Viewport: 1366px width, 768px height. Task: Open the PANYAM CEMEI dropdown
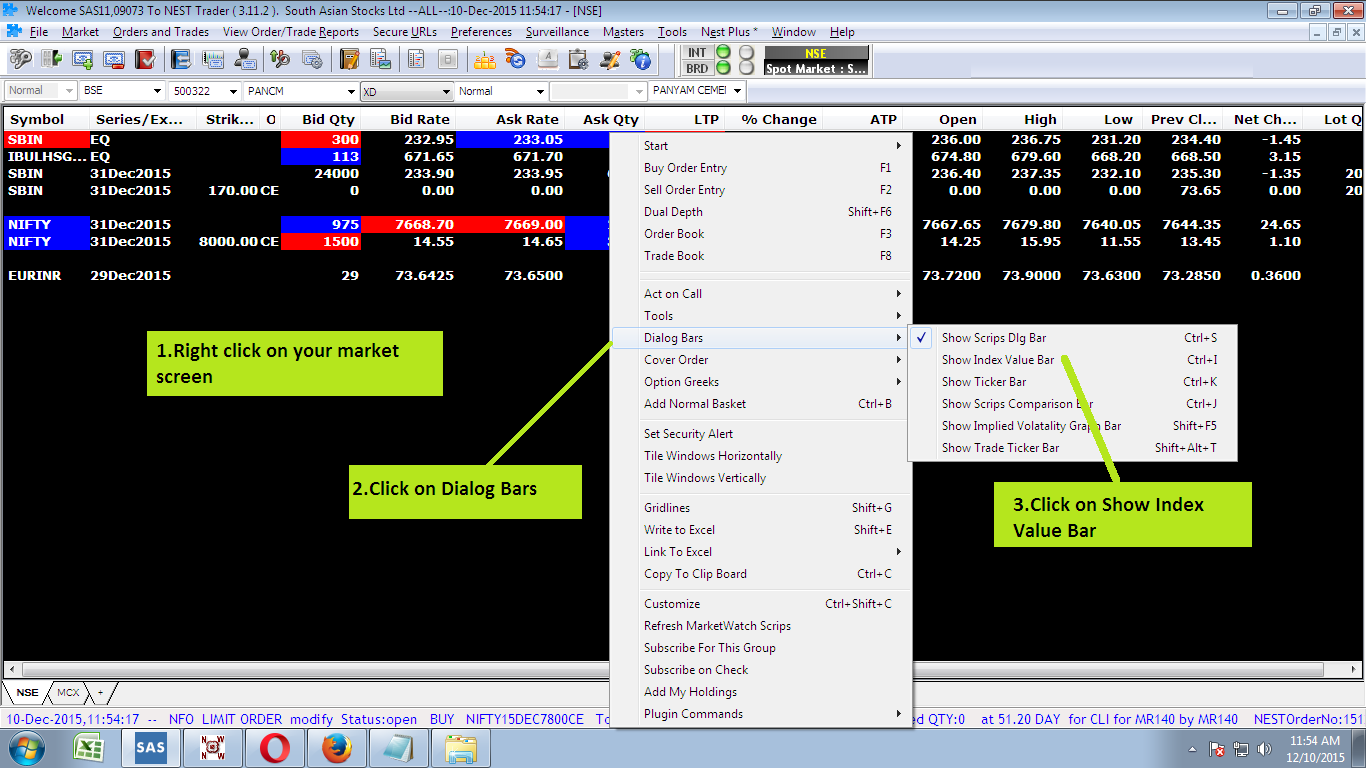coord(737,91)
